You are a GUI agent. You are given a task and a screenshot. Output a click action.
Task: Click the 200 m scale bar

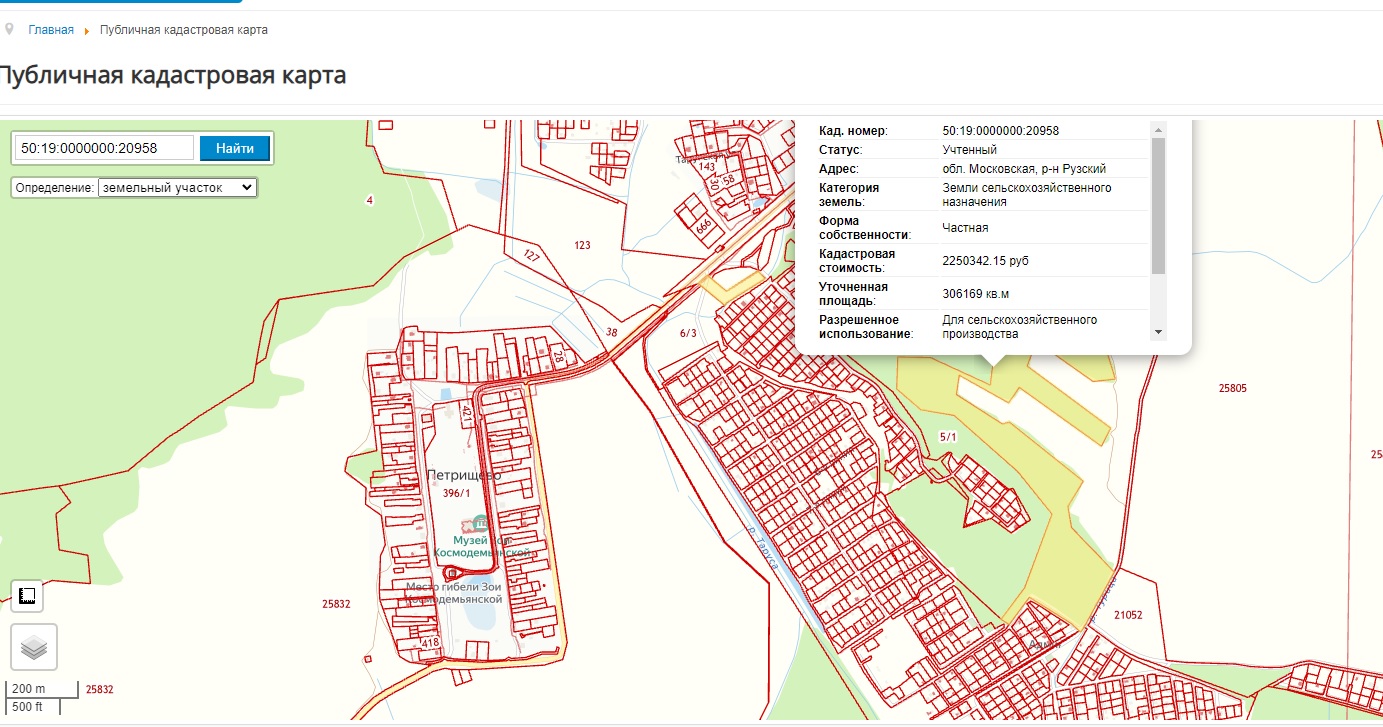42,689
